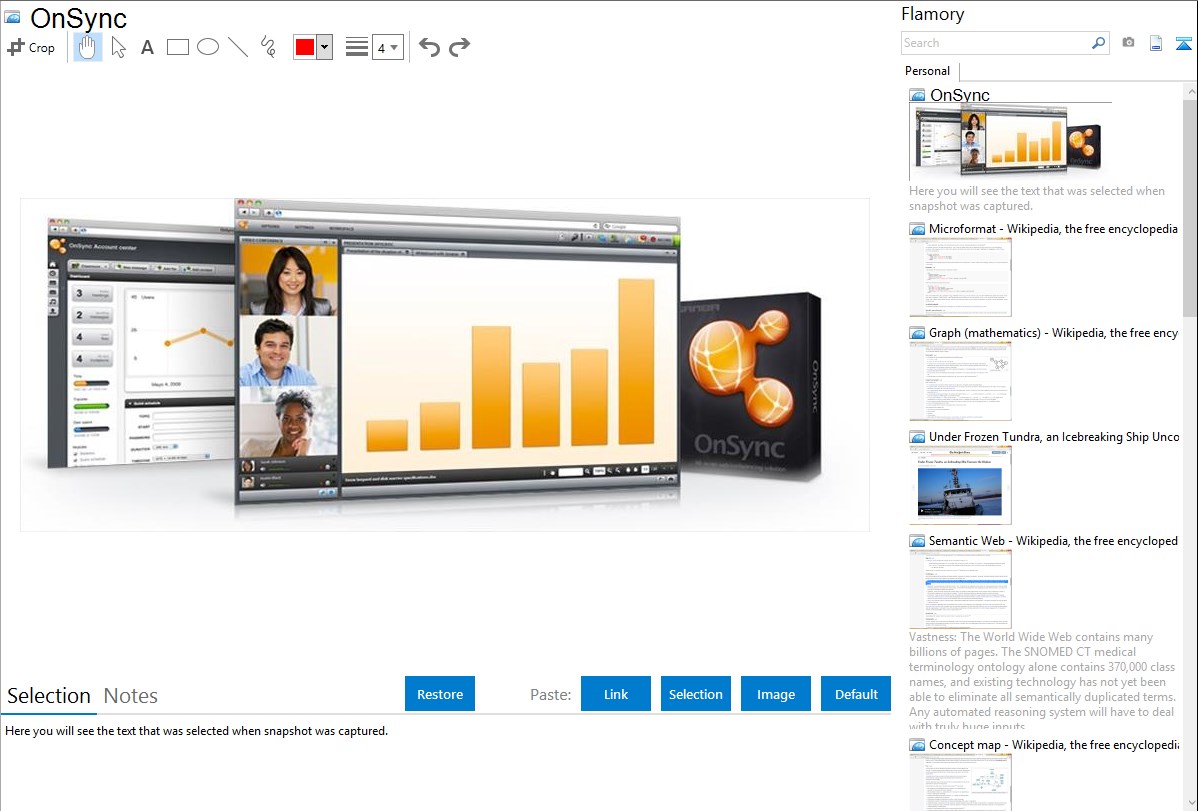Click the magnifier search icon
Image resolution: width=1198 pixels, height=811 pixels.
tap(1099, 43)
